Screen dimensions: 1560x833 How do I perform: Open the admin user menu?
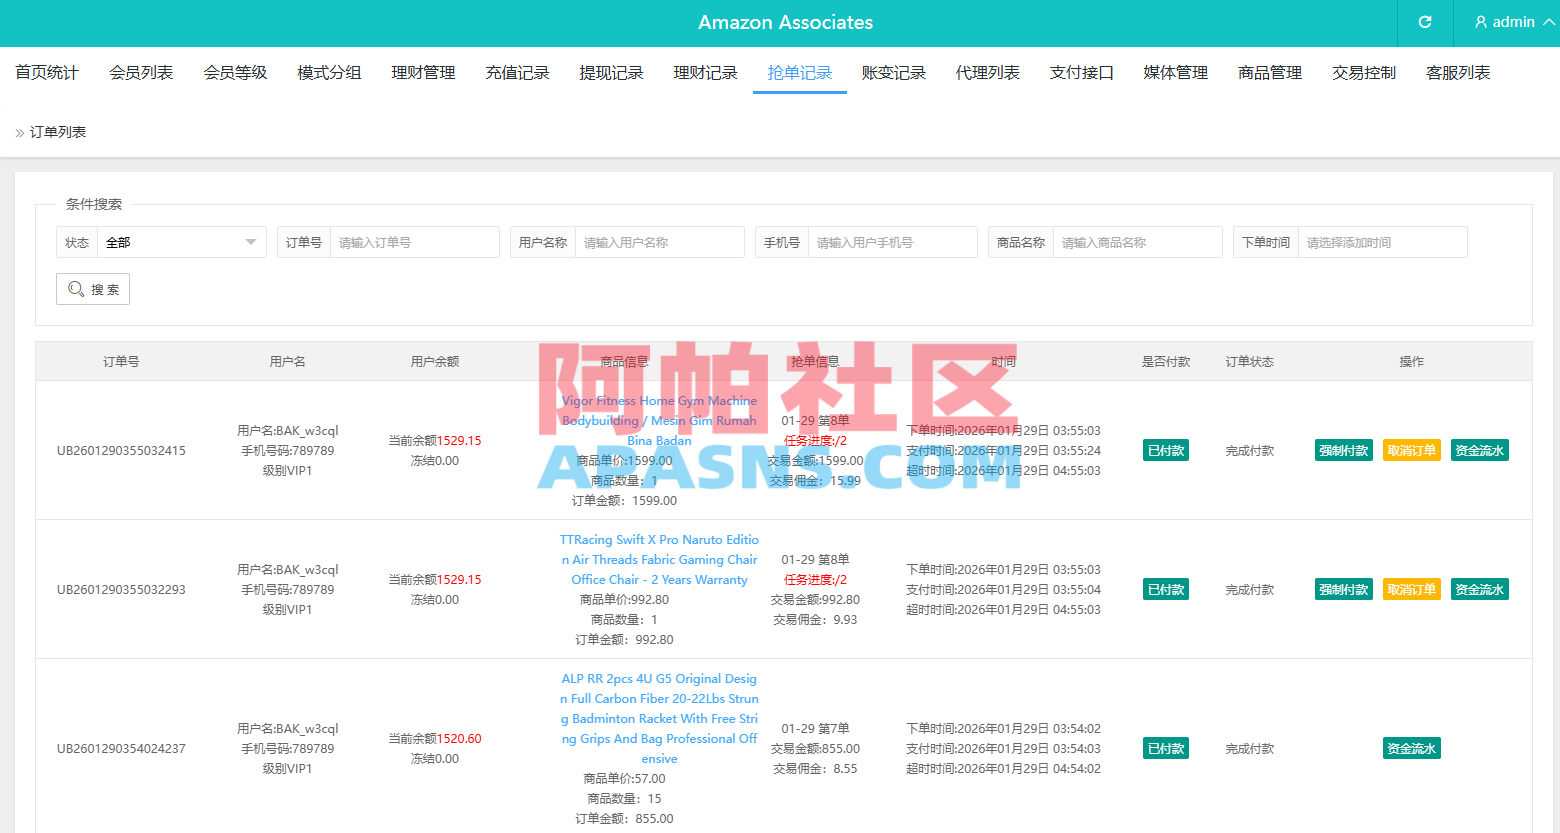(1514, 22)
